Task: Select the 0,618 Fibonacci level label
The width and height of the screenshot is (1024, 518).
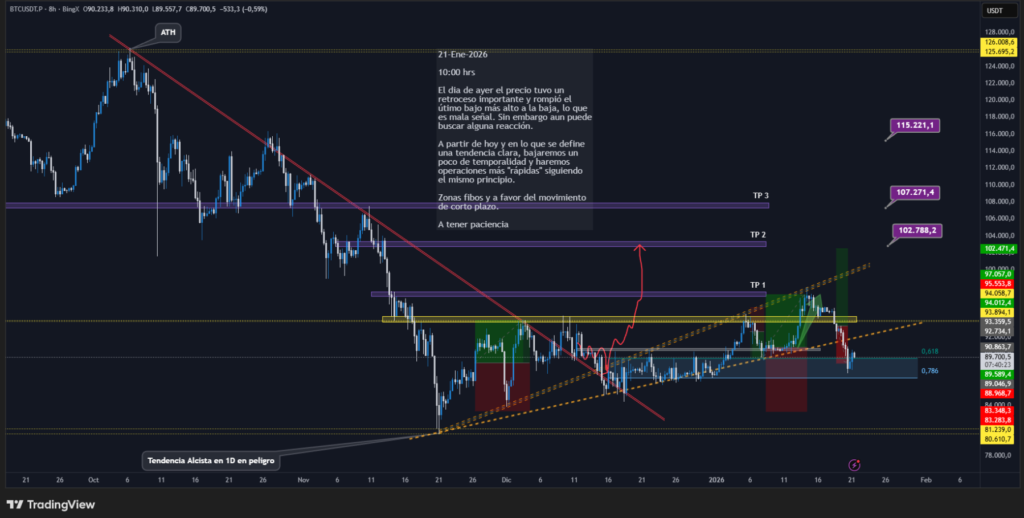Action: click(x=929, y=351)
